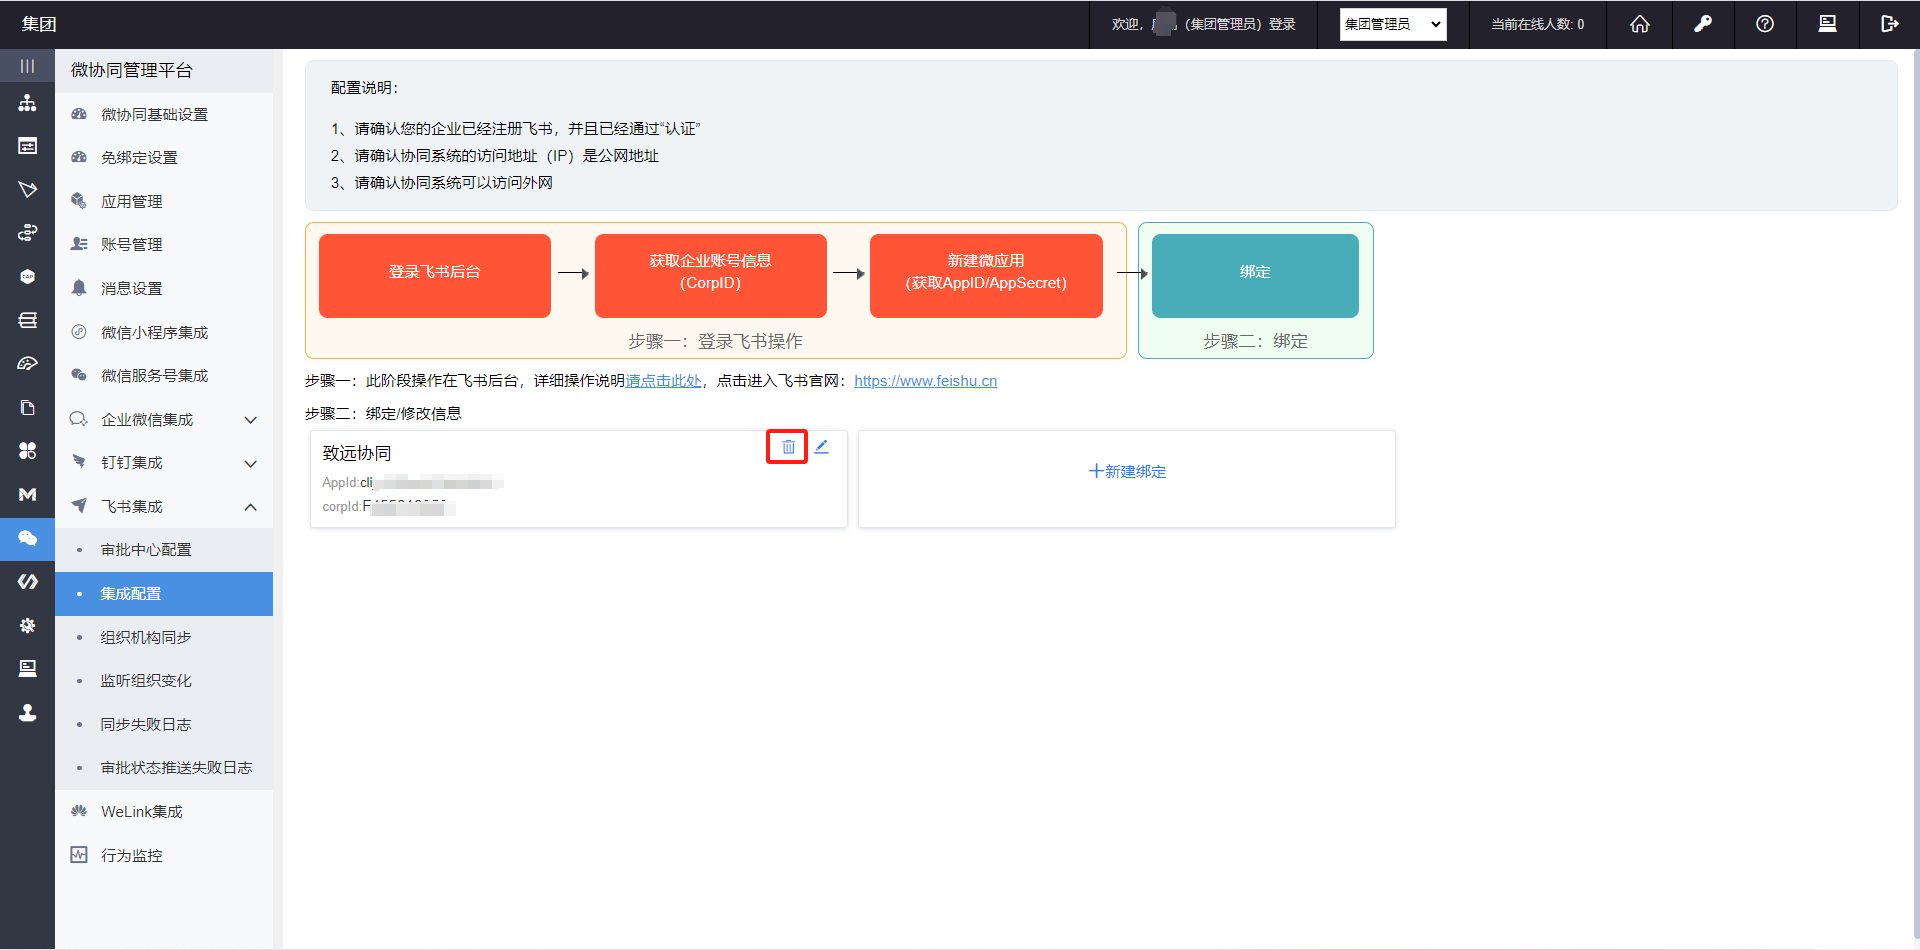Open the 请点击此处 instructions link

pyautogui.click(x=664, y=381)
